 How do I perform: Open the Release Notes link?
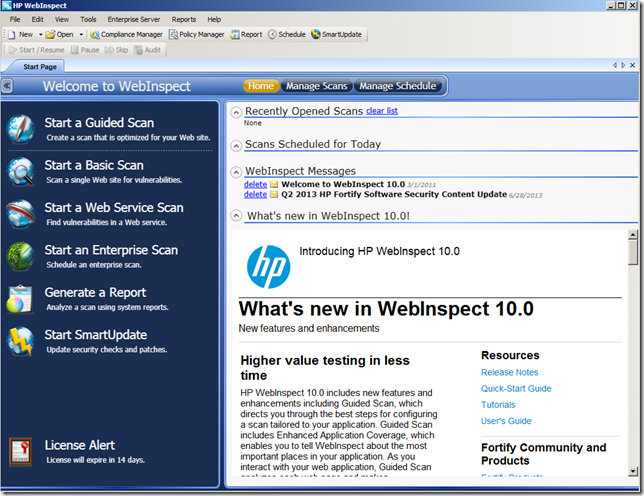click(x=510, y=372)
